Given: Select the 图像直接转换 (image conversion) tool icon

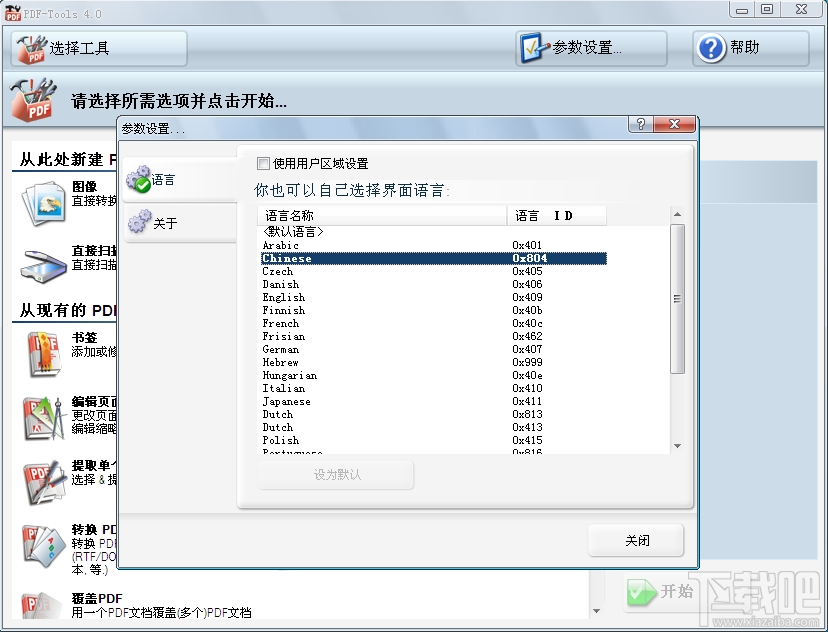Looking at the screenshot, I should tap(42, 205).
